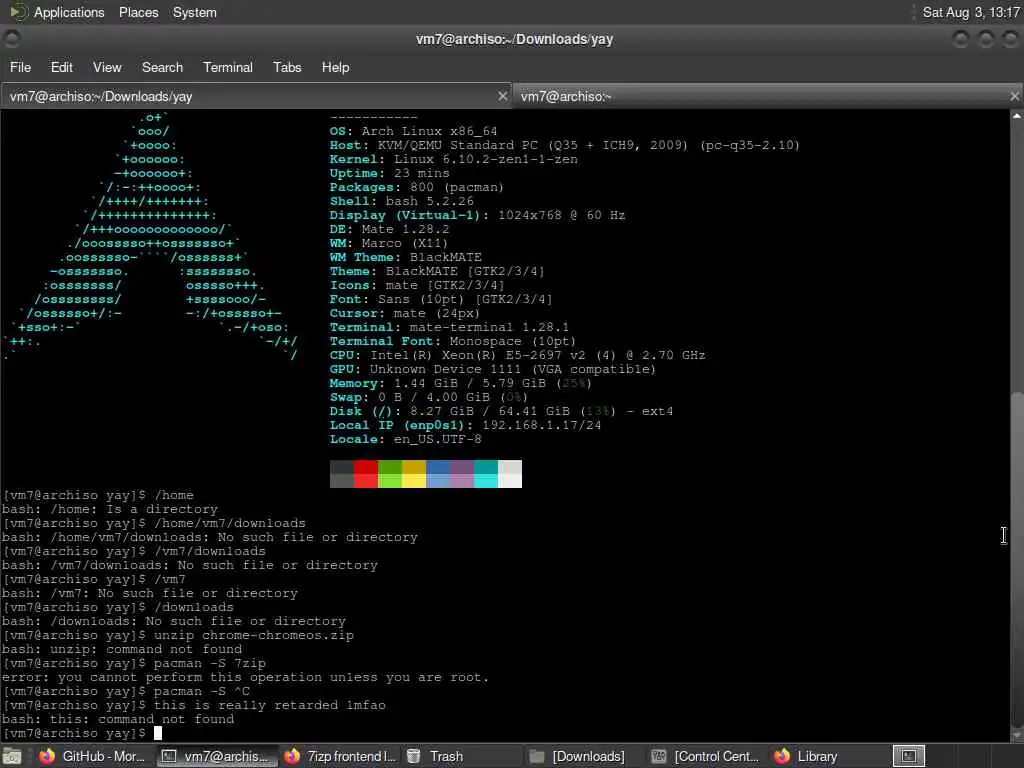Open the System menu
Viewport: 1024px width, 768px height.
195,12
